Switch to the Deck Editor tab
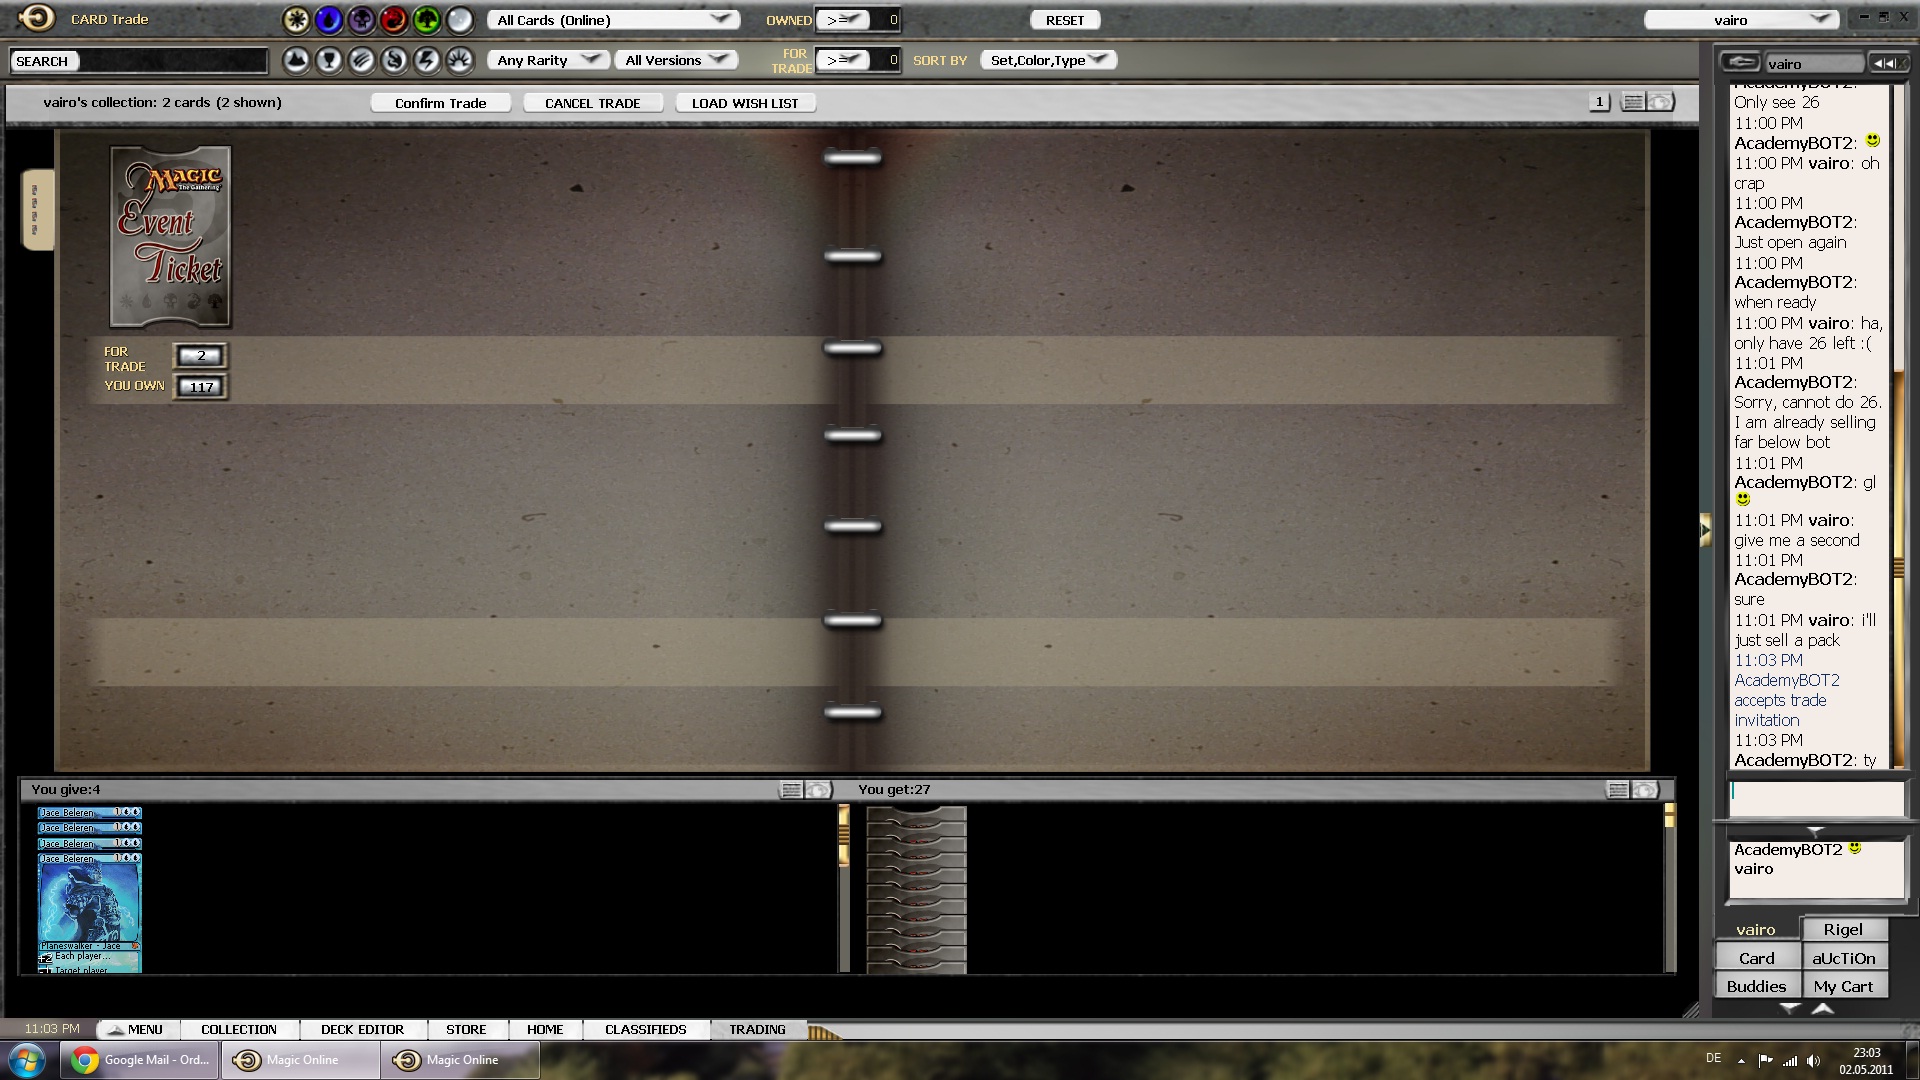The height and width of the screenshot is (1080, 1920). tap(362, 1029)
